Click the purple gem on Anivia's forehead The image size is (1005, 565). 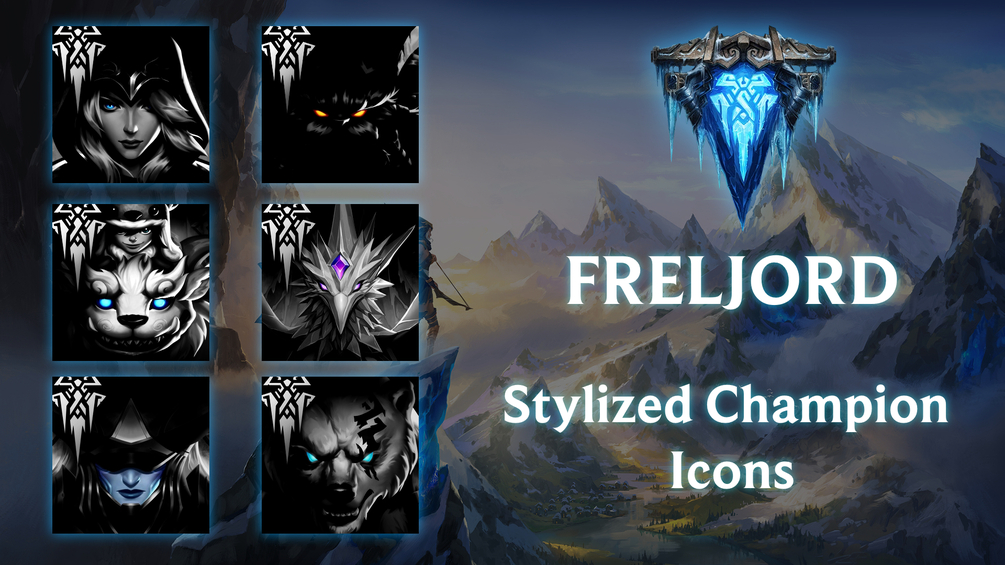click(338, 265)
